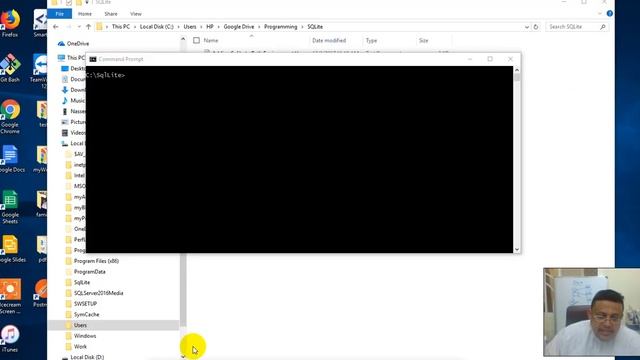Screen dimensions: 640x360
Task: Open address bar history dropdown
Action: point(527,27)
